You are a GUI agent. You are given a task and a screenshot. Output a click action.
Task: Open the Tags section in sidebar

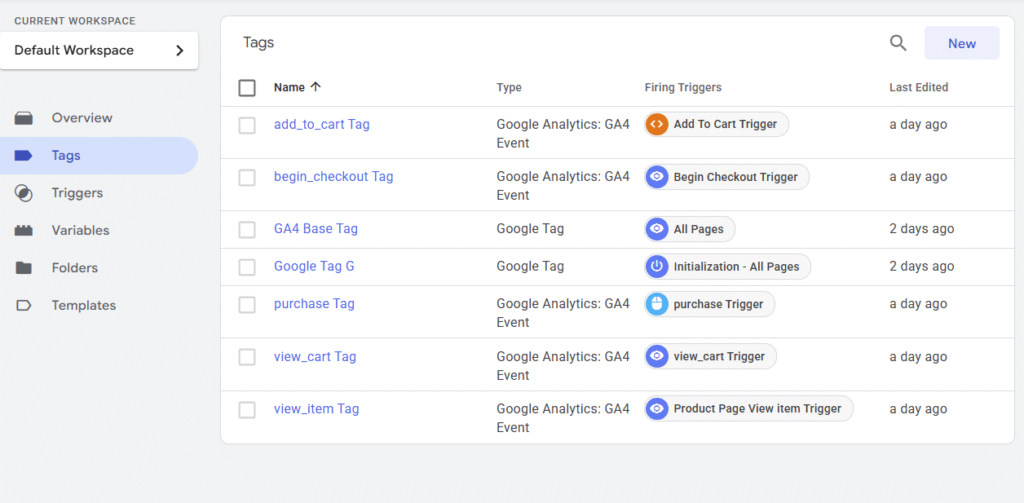click(66, 156)
